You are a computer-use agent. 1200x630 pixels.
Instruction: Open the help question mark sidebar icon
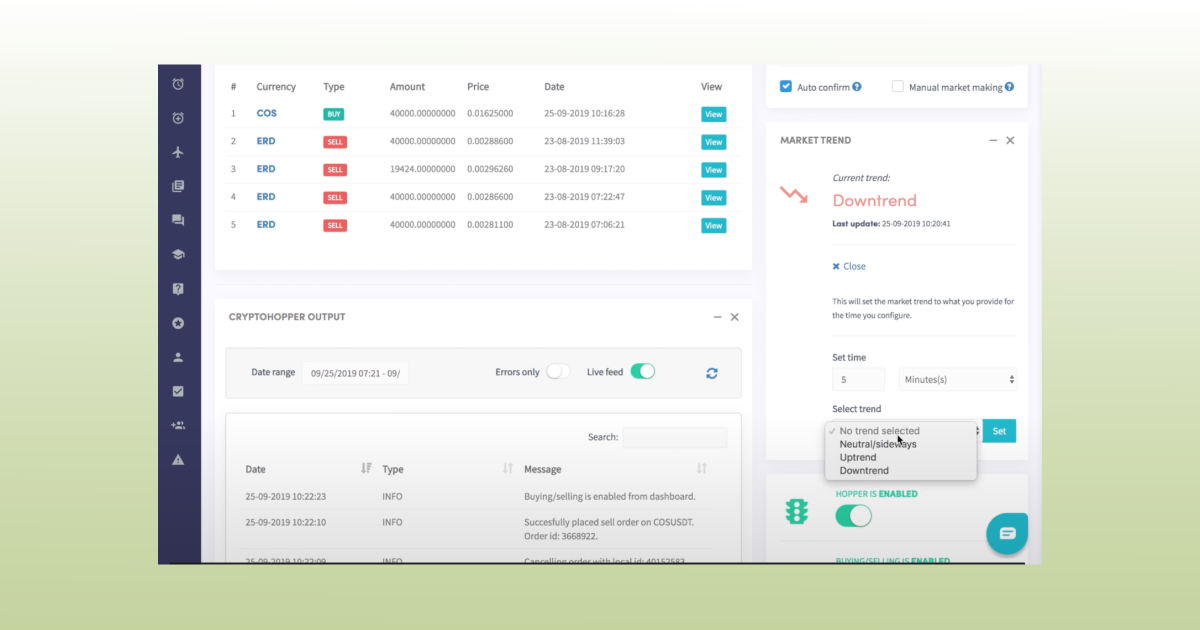tap(178, 288)
